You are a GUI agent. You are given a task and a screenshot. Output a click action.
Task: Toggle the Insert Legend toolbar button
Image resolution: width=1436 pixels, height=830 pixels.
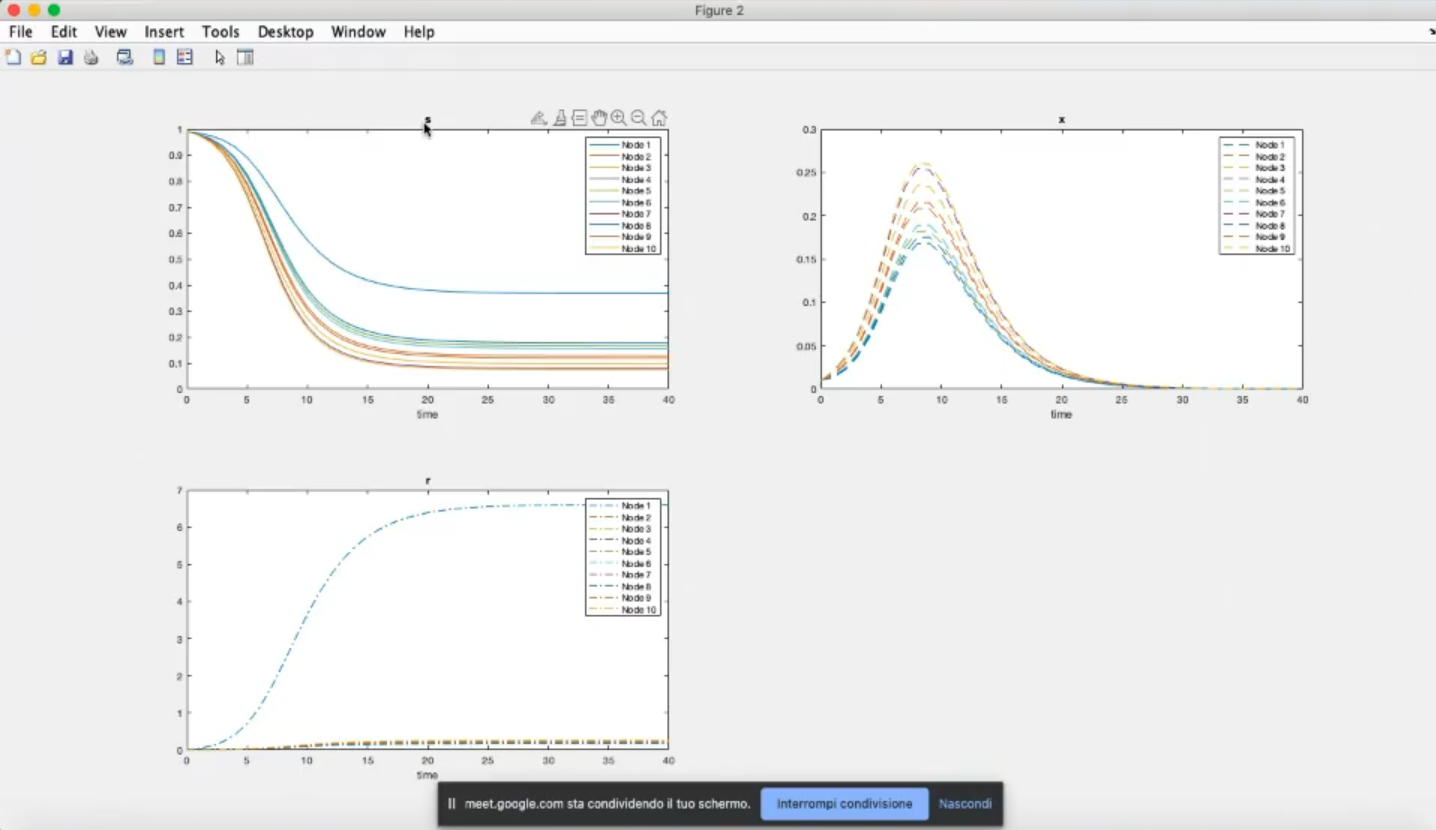pos(185,58)
